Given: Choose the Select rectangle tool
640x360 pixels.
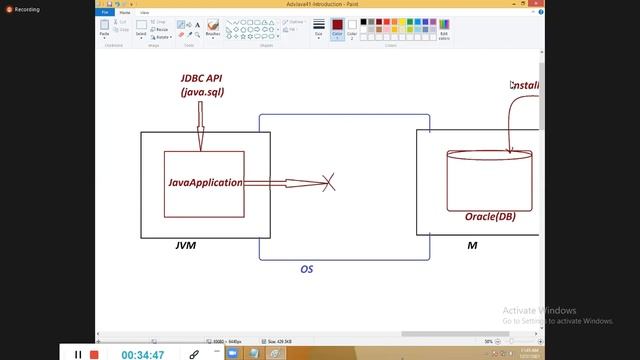Looking at the screenshot, I should (141, 25).
